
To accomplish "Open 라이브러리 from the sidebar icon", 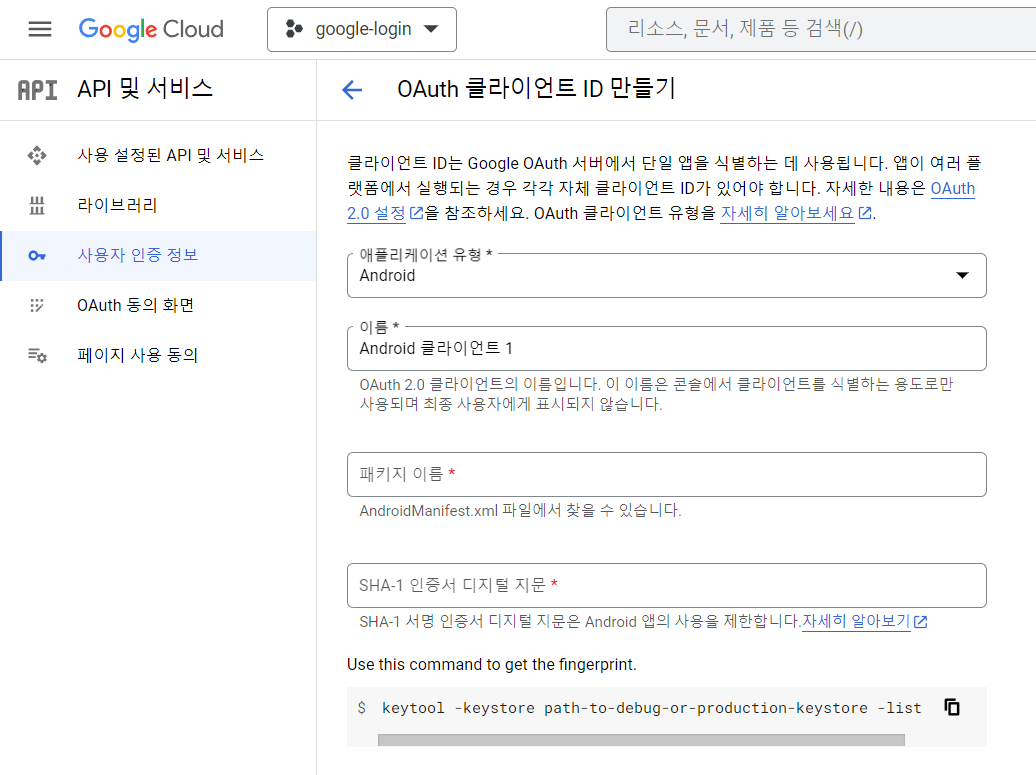I will pyautogui.click(x=37, y=205).
